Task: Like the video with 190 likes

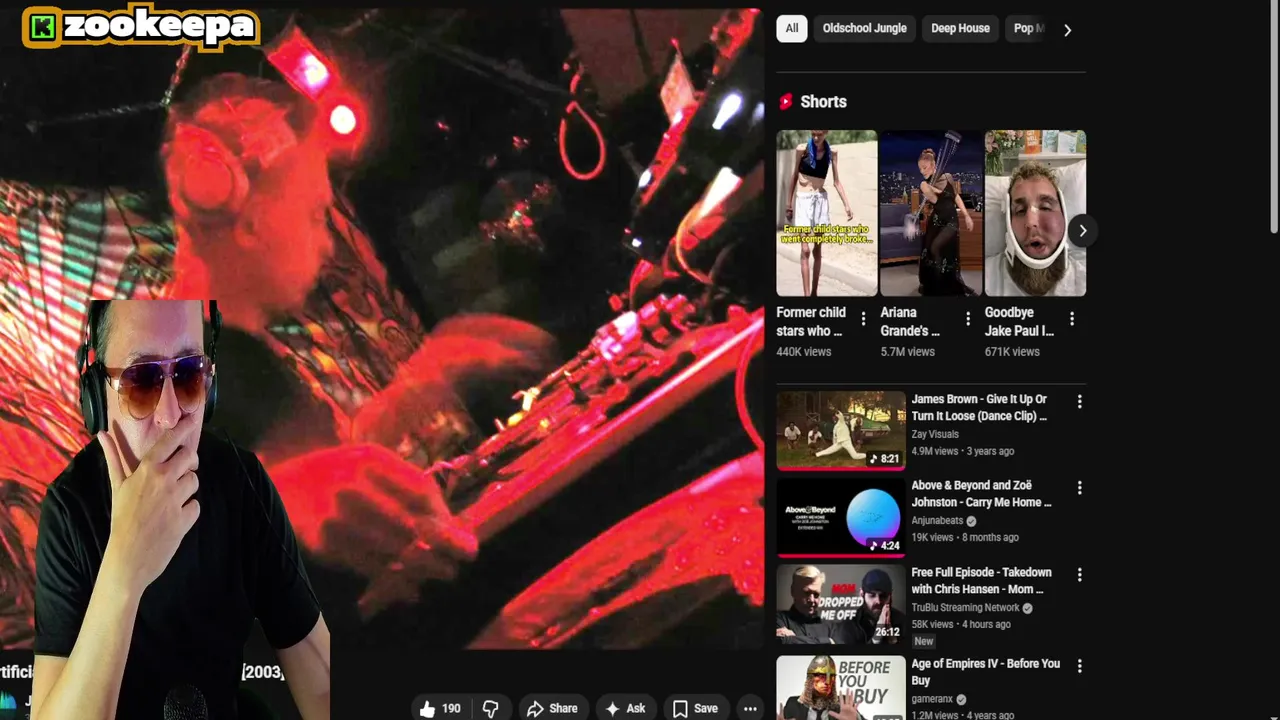Action: (x=440, y=708)
